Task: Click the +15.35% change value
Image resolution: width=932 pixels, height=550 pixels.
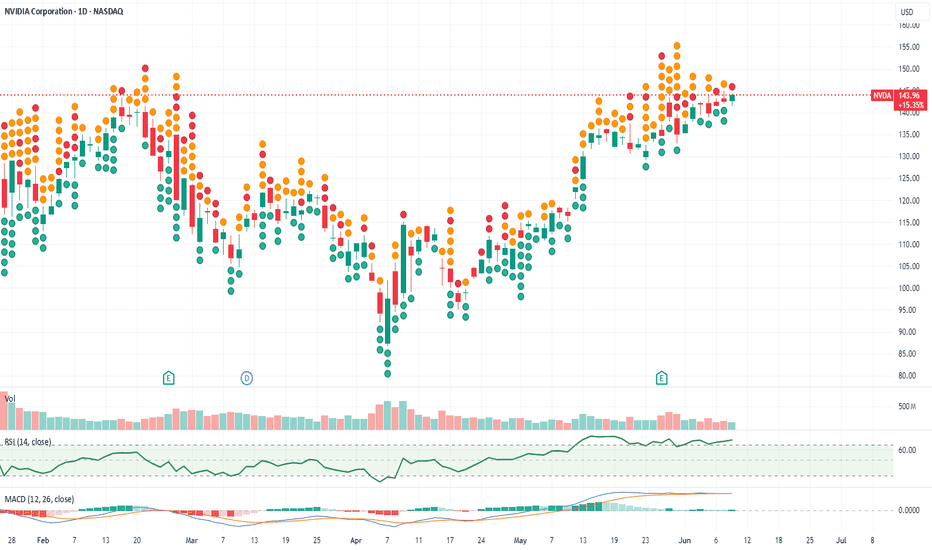Action: 911,105
